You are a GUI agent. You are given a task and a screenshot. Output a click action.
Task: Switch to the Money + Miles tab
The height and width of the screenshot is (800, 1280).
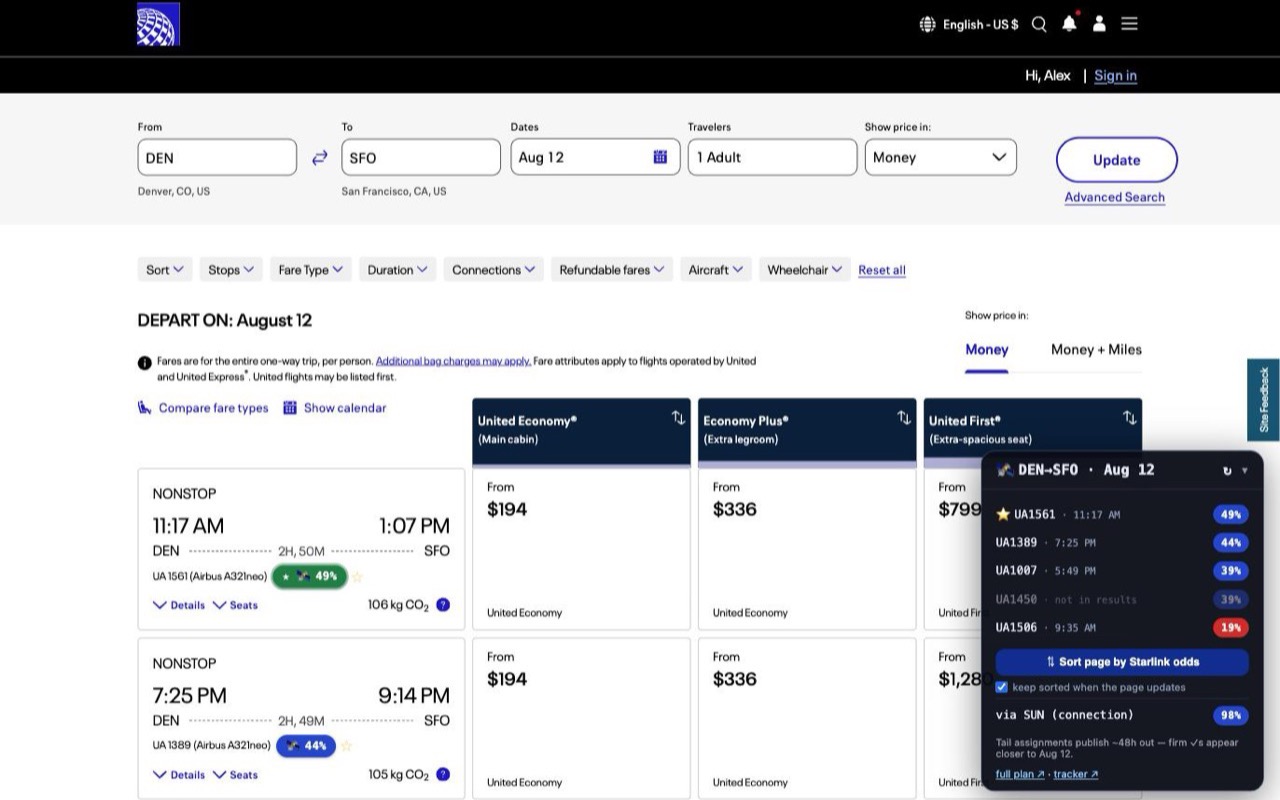point(1096,349)
